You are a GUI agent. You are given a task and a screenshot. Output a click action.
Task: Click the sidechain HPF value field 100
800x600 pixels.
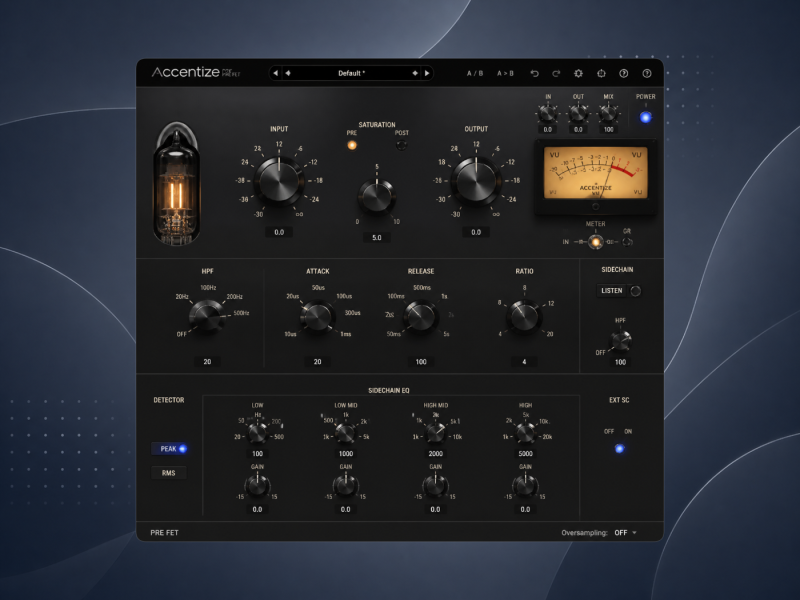620,362
